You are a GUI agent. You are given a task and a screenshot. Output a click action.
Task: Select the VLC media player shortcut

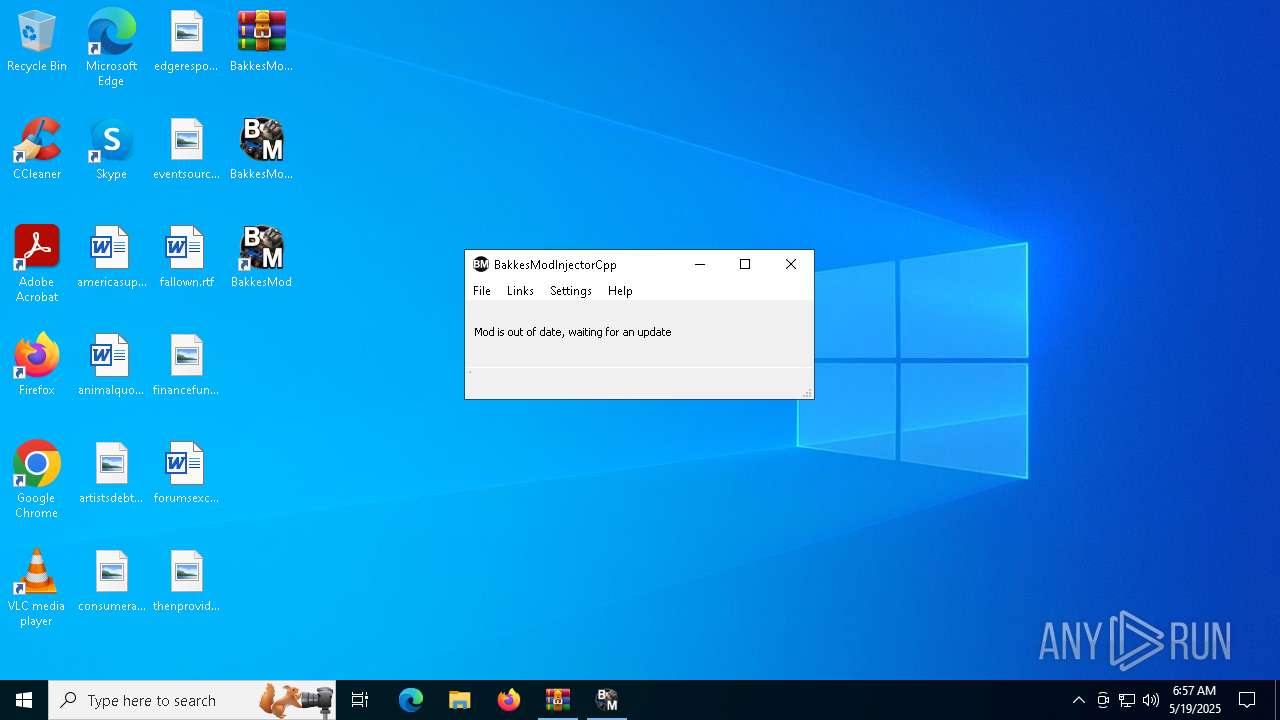pyautogui.click(x=37, y=588)
